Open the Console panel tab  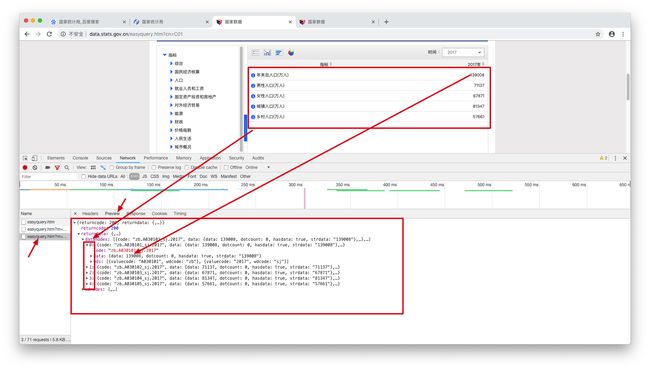tap(80, 158)
